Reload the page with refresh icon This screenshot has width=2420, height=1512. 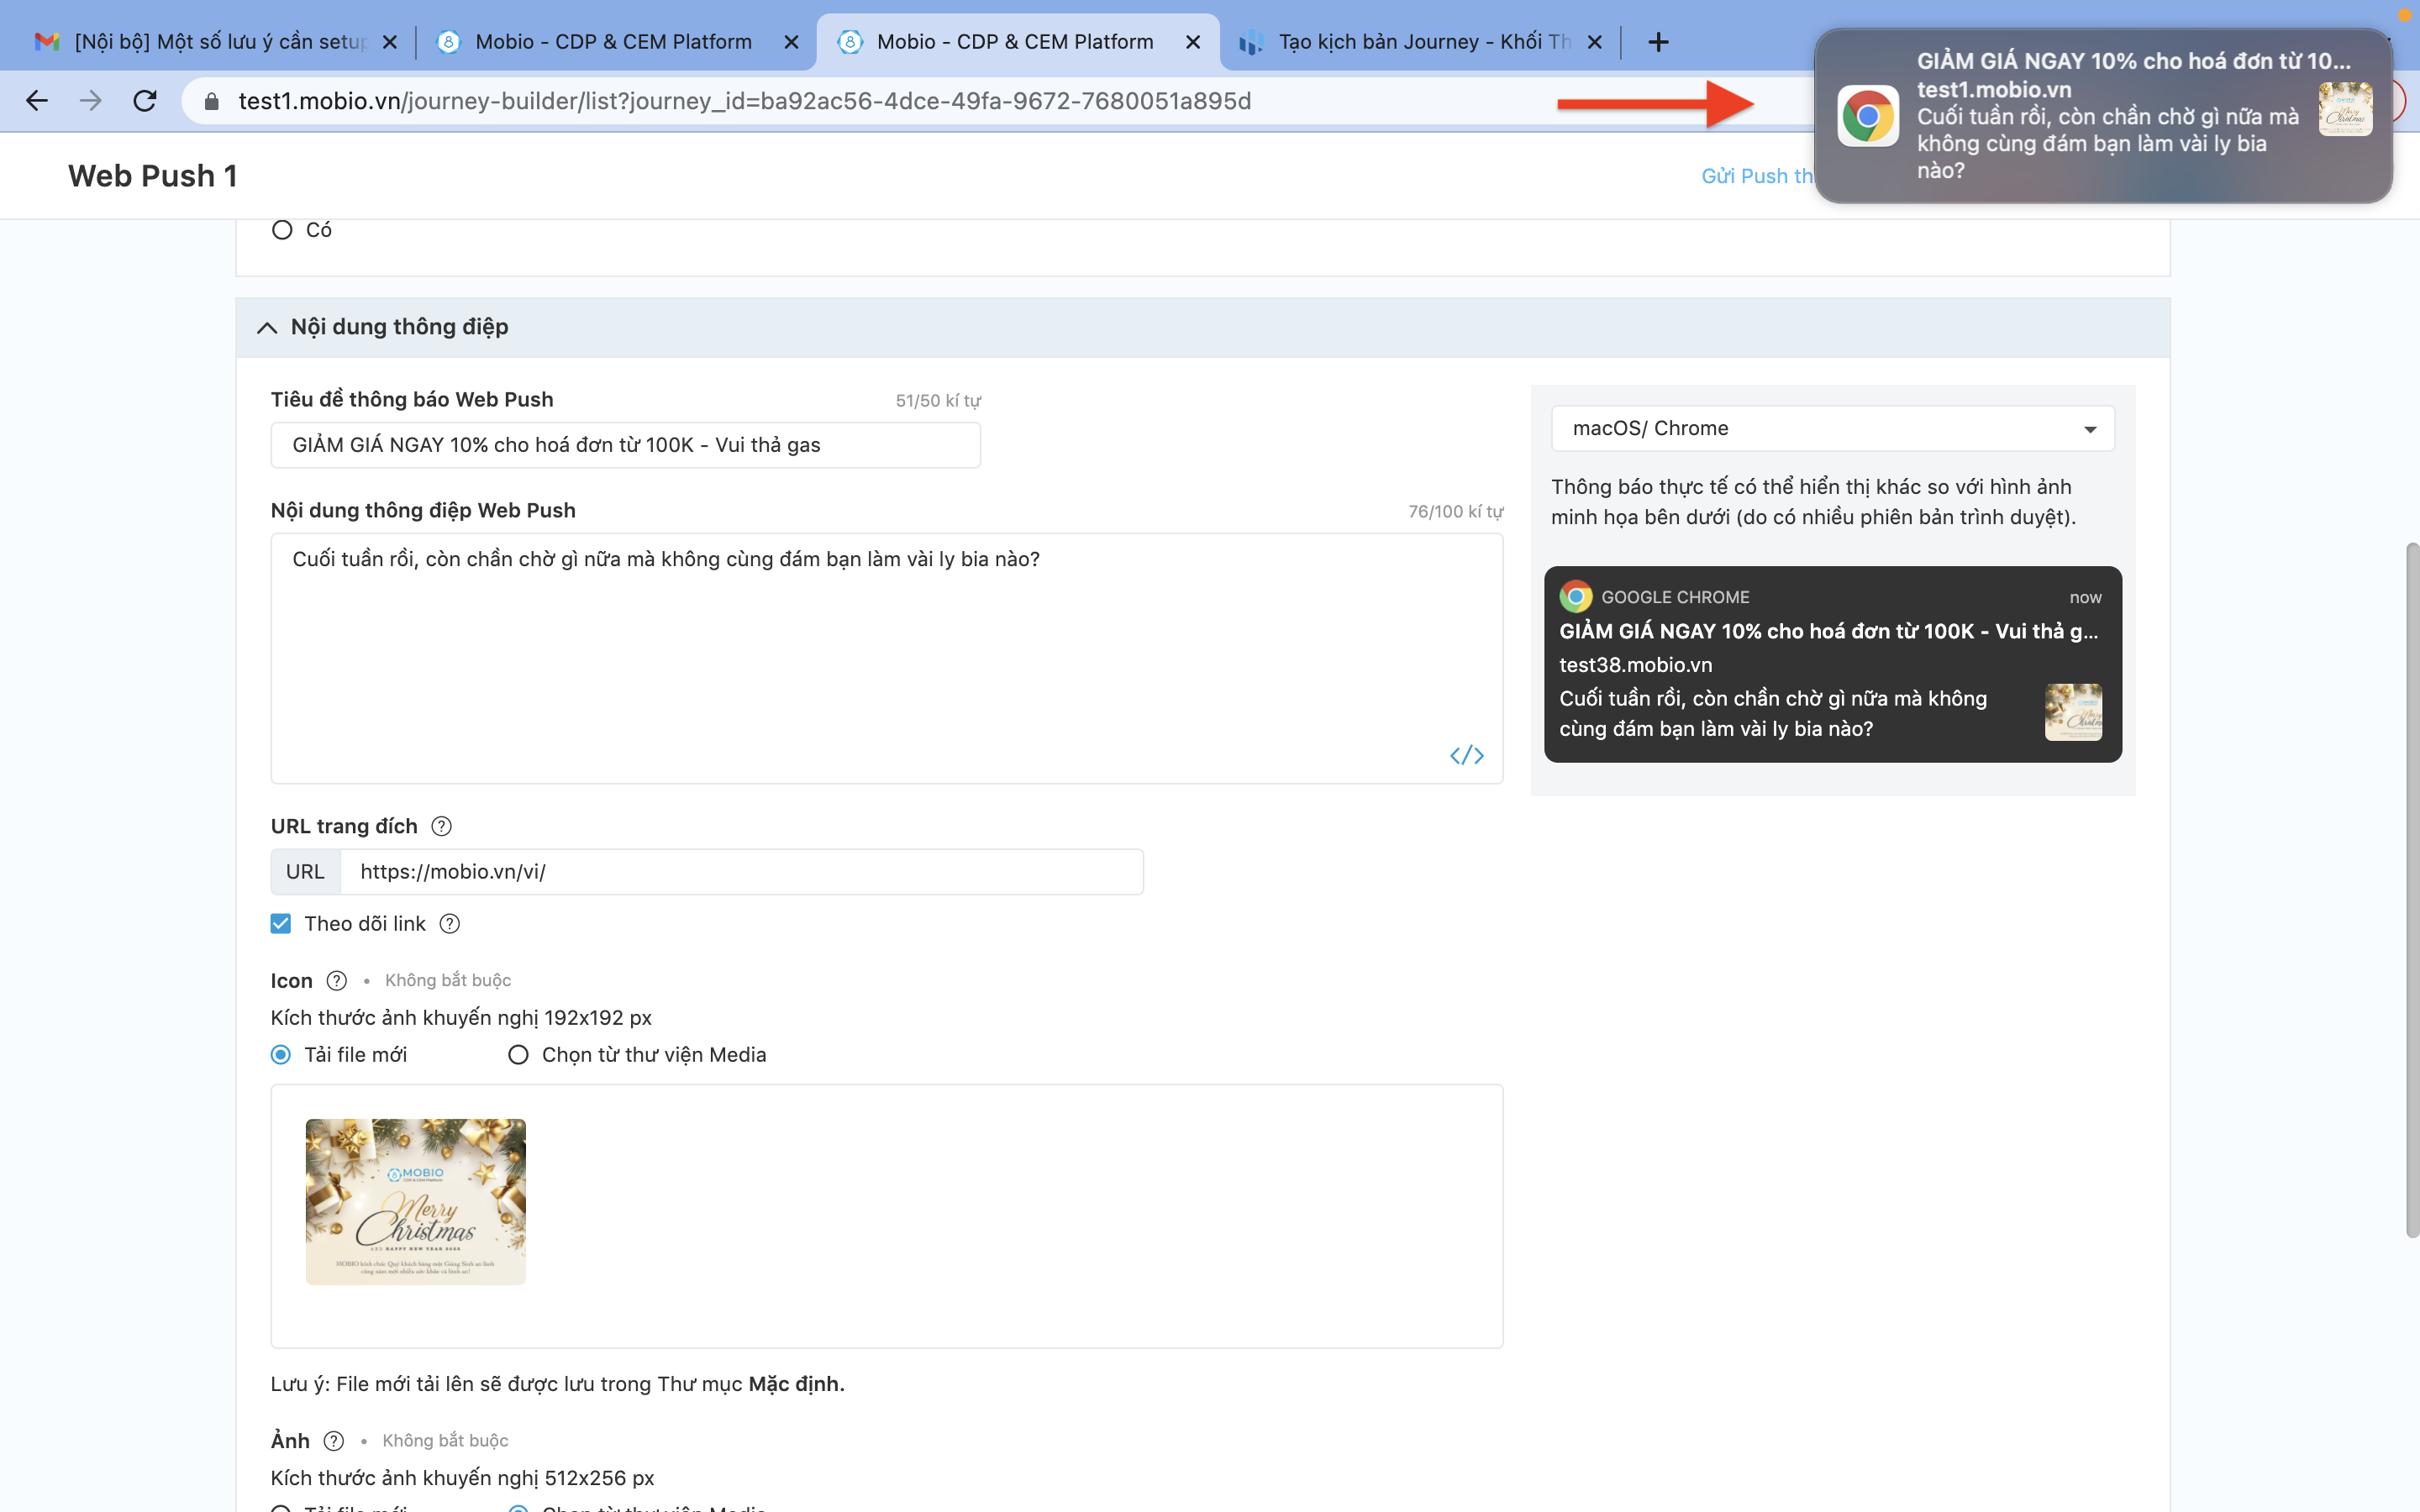pos(145,101)
